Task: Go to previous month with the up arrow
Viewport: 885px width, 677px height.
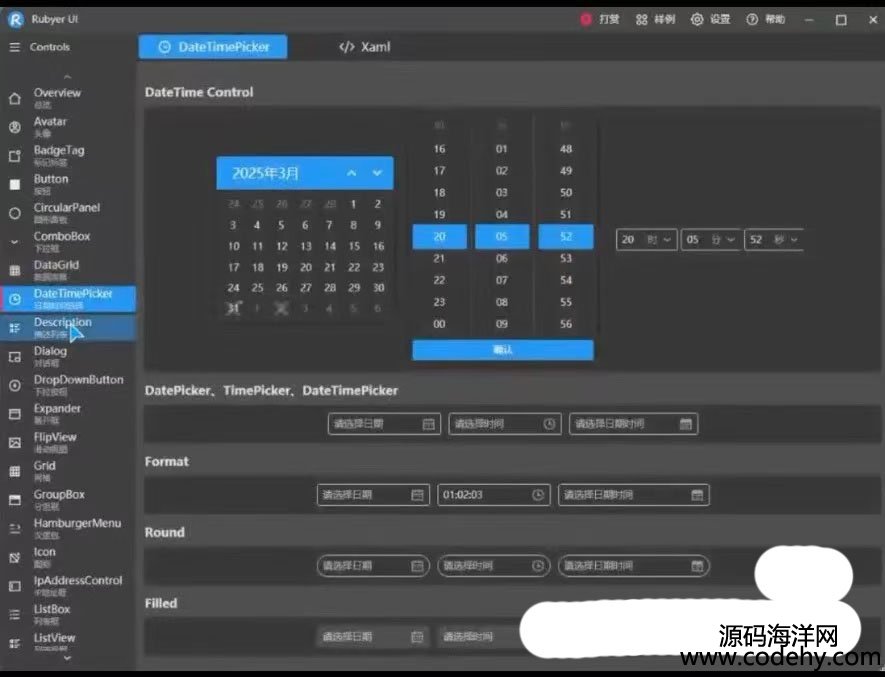Action: click(351, 173)
